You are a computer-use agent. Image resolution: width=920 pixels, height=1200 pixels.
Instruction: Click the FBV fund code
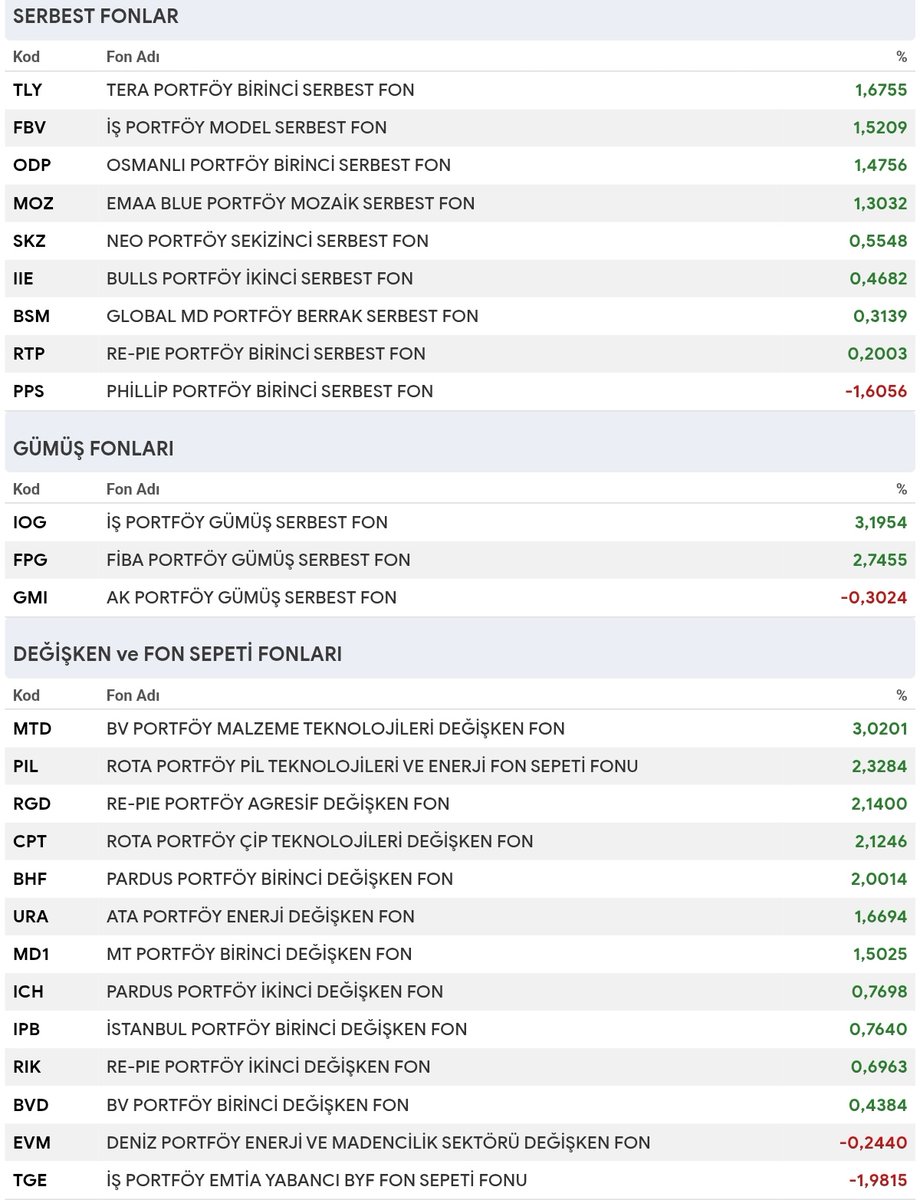pyautogui.click(x=29, y=128)
